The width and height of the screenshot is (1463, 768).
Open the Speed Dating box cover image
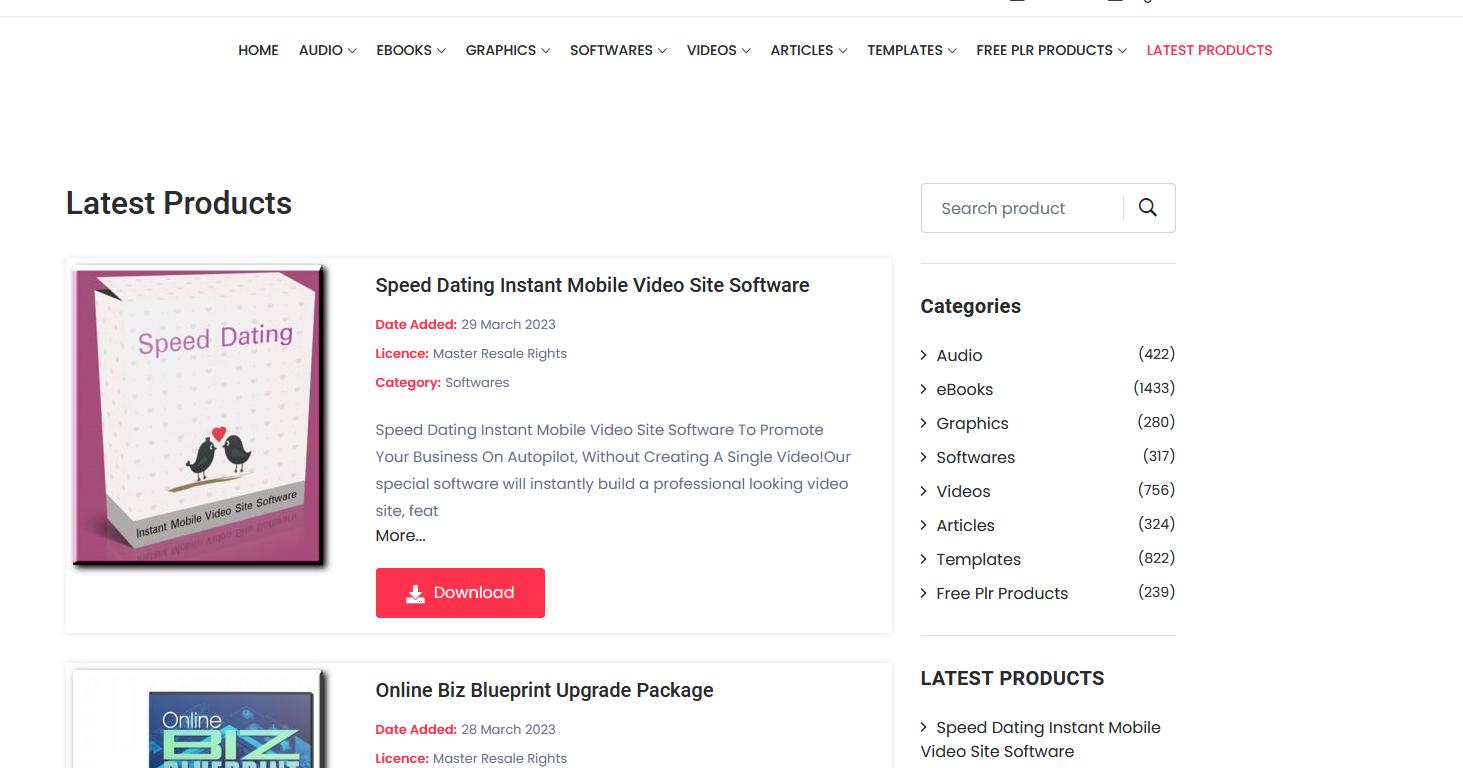200,416
